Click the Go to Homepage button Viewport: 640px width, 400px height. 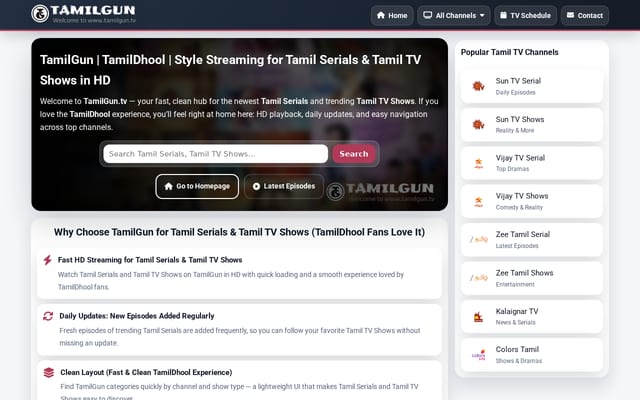click(x=197, y=187)
